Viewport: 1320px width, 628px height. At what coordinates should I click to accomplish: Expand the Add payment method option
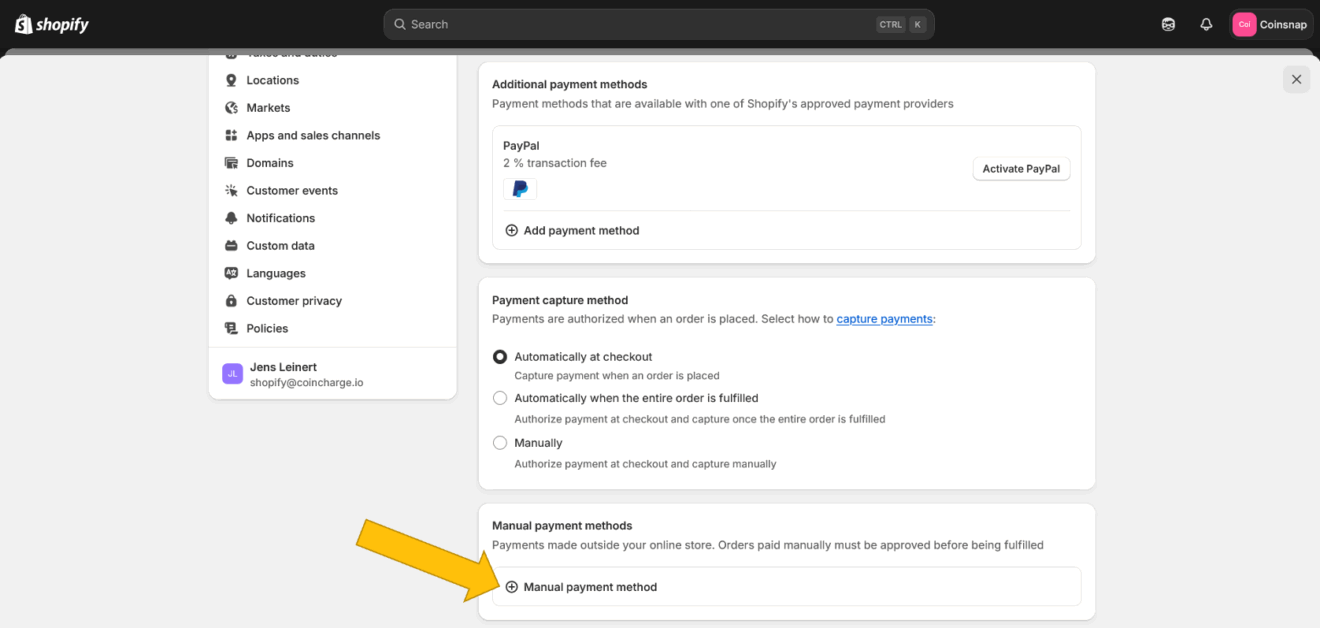point(572,231)
